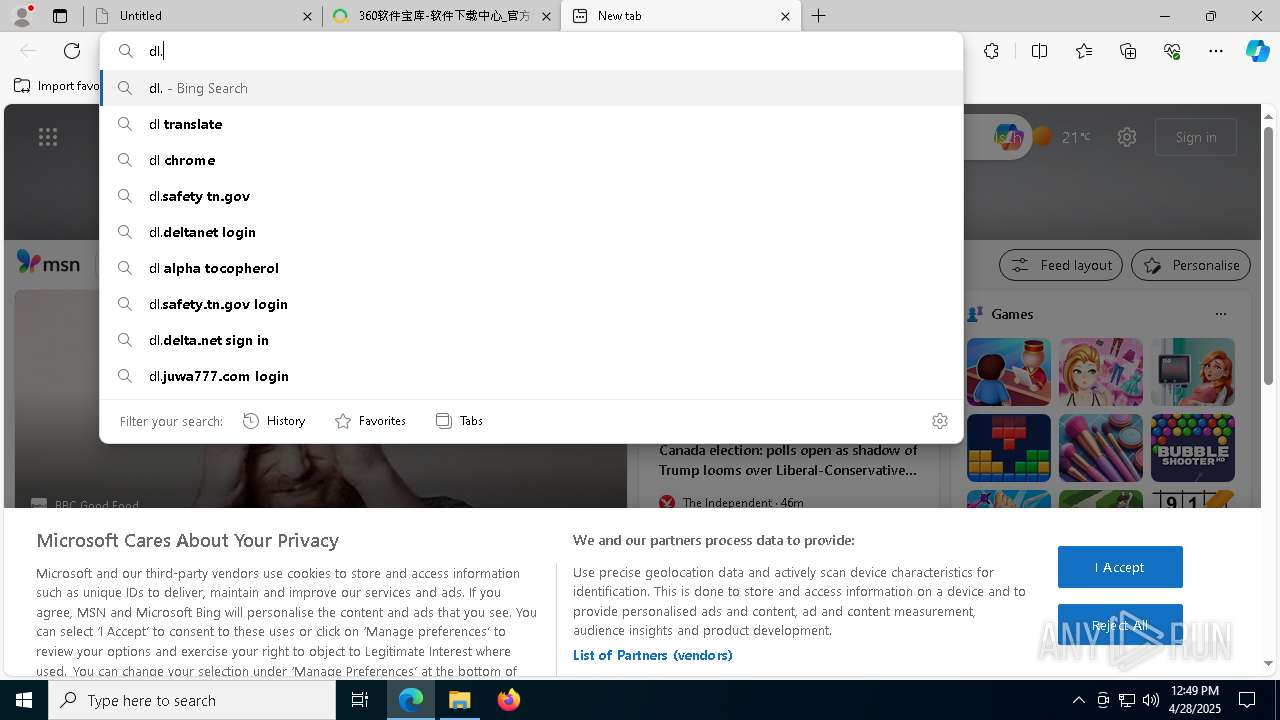Open Games section more options
This screenshot has width=1280, height=720.
(x=1220, y=314)
